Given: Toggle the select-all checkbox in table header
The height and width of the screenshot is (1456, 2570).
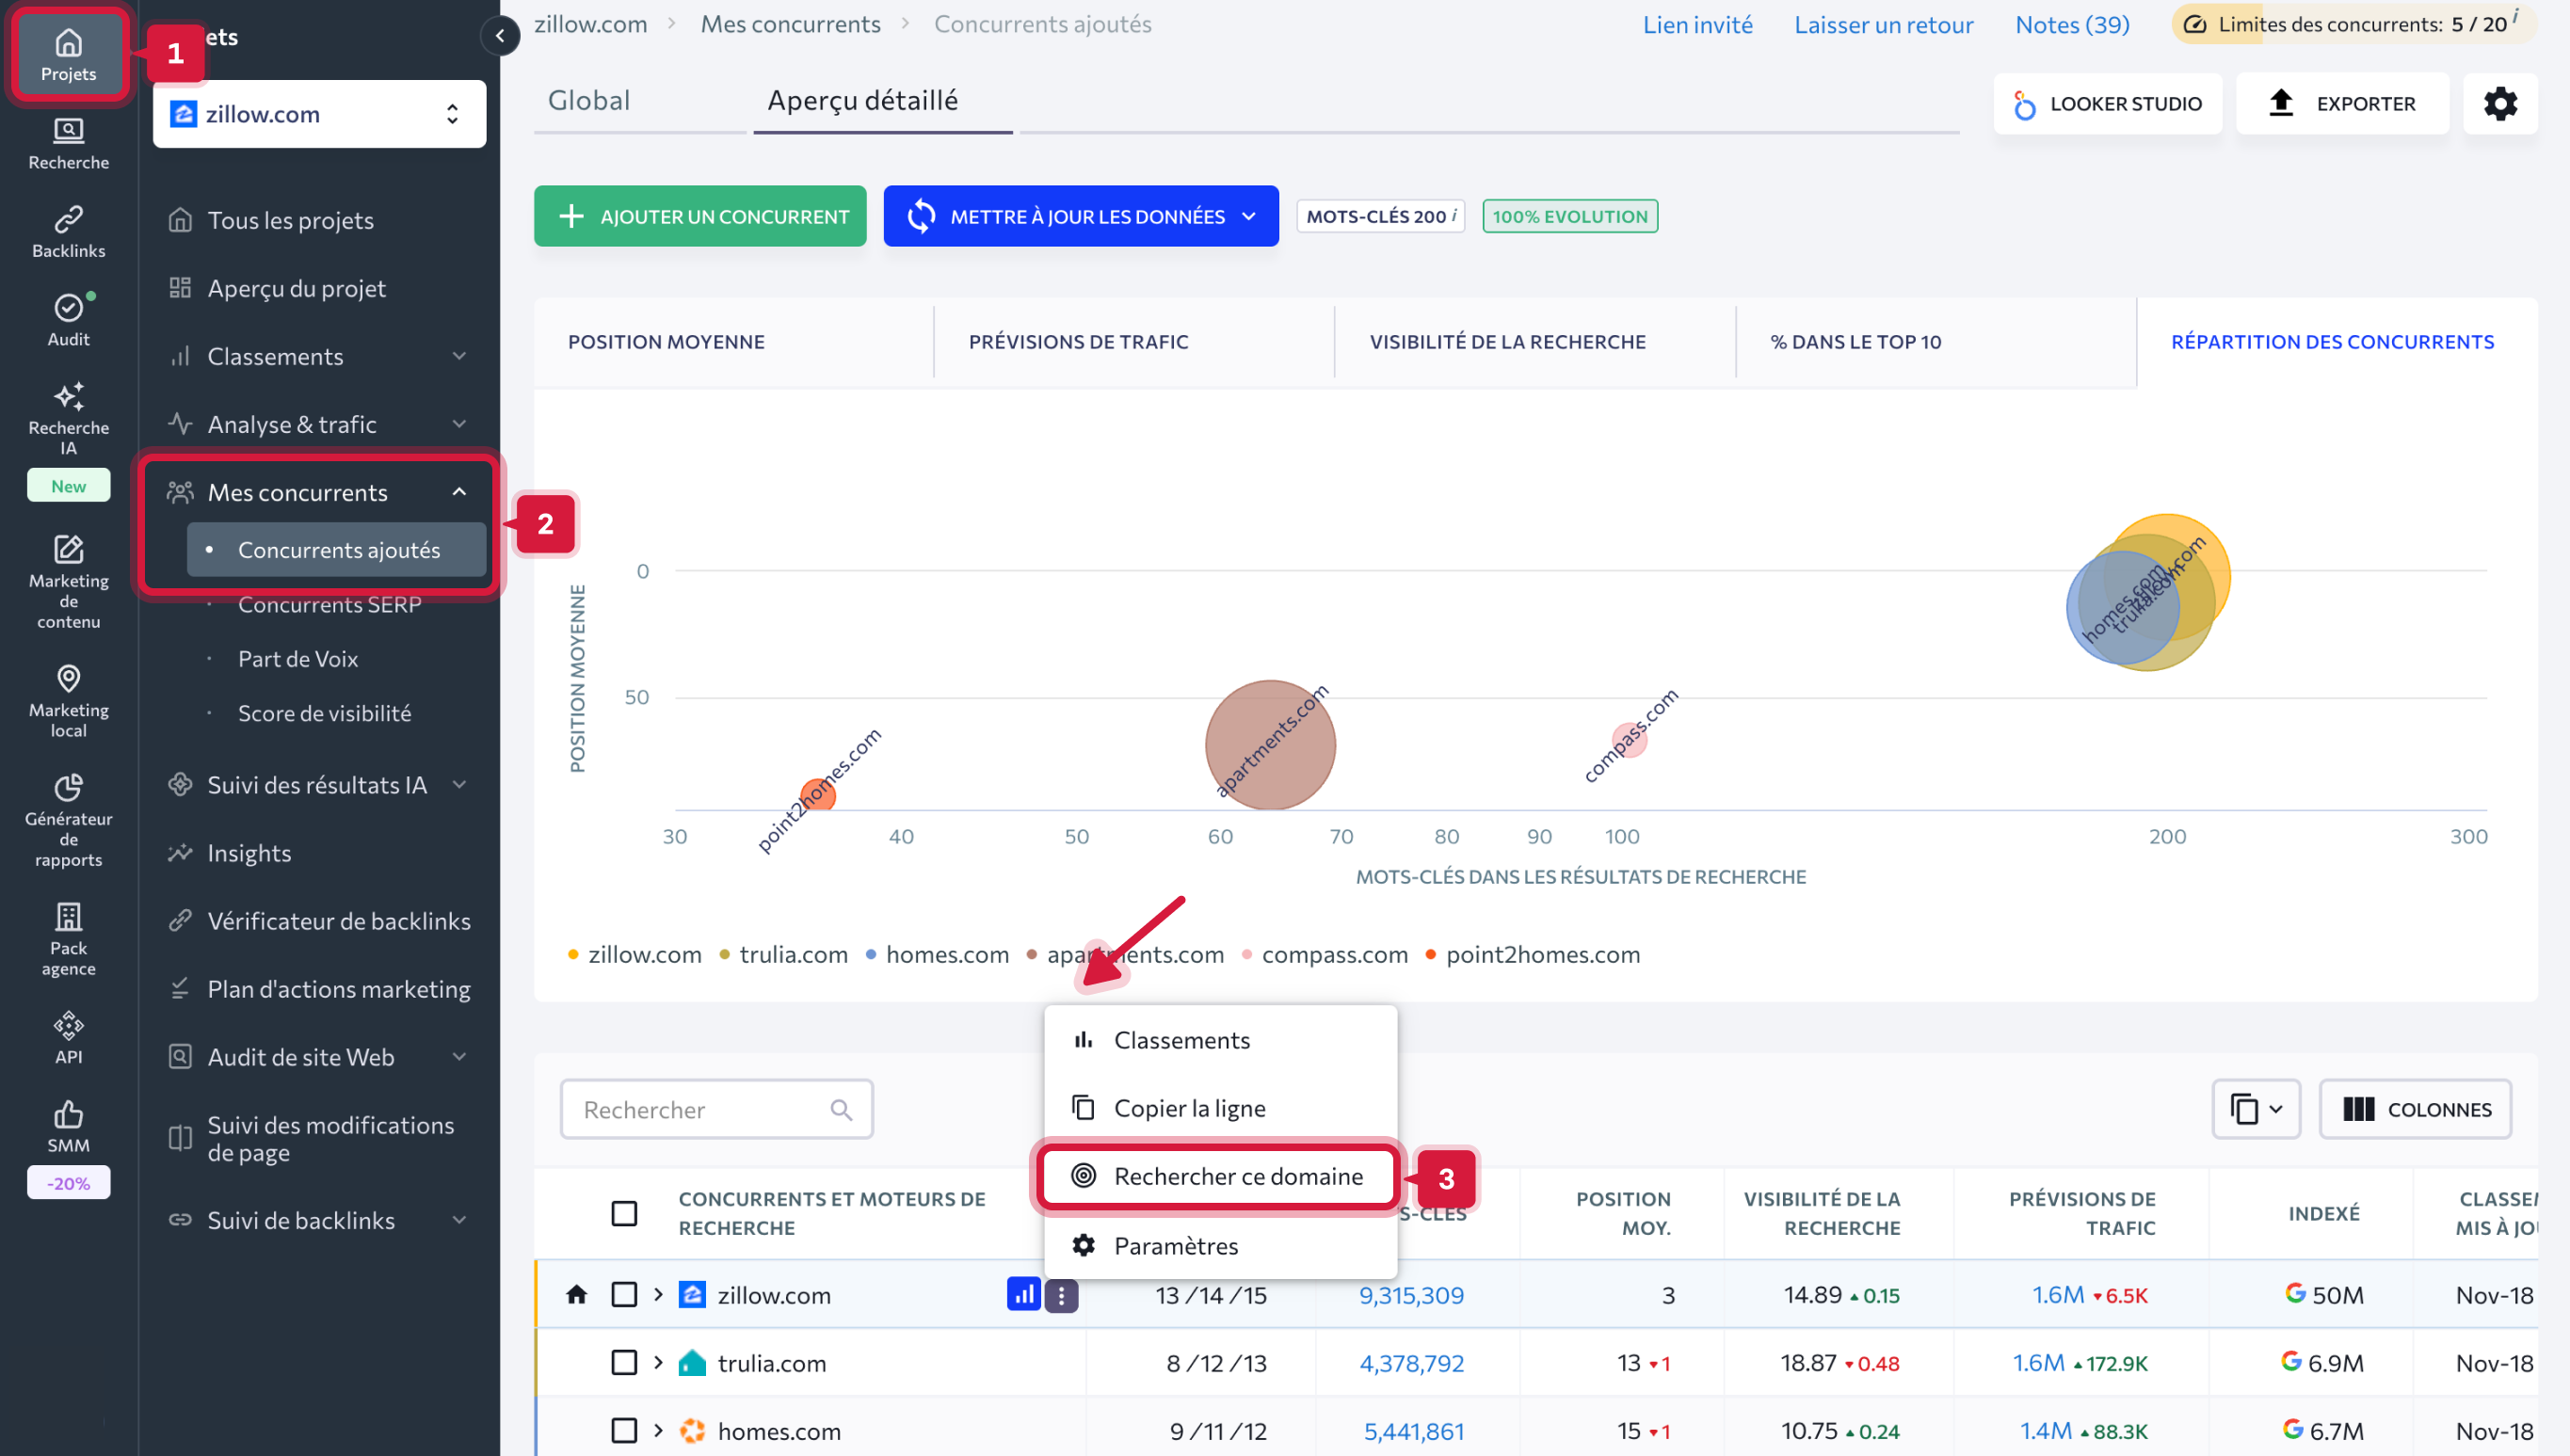Looking at the screenshot, I should [624, 1213].
